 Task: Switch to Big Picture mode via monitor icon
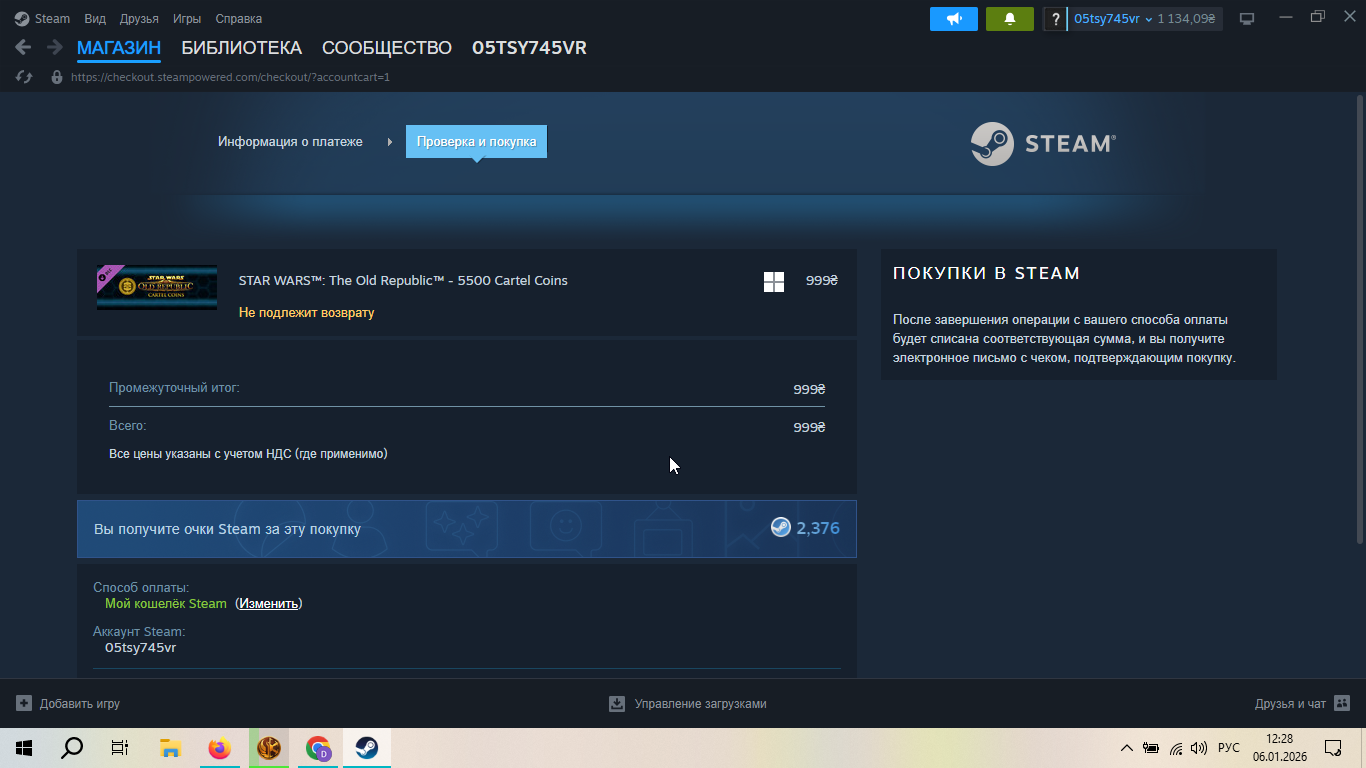pyautogui.click(x=1247, y=19)
